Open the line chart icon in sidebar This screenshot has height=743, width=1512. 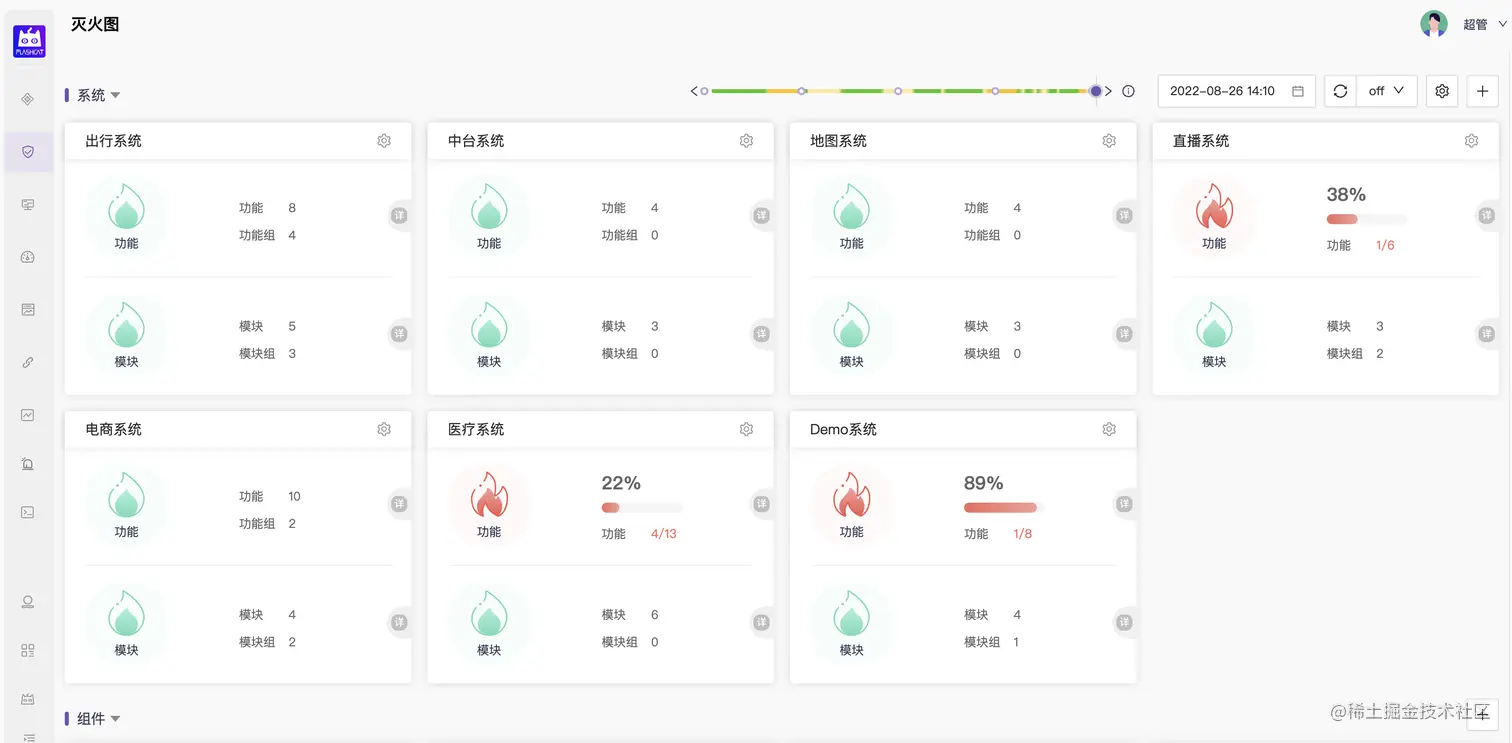pos(28,414)
